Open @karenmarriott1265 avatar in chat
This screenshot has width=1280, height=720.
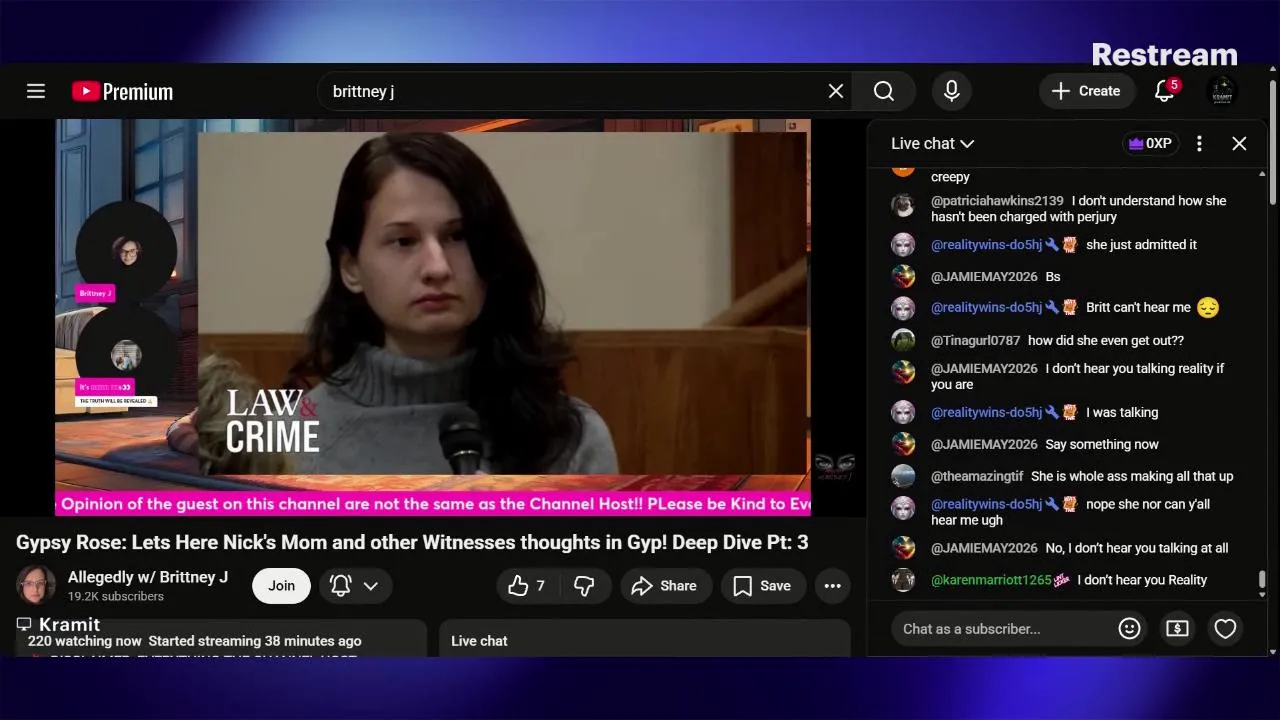pos(903,580)
